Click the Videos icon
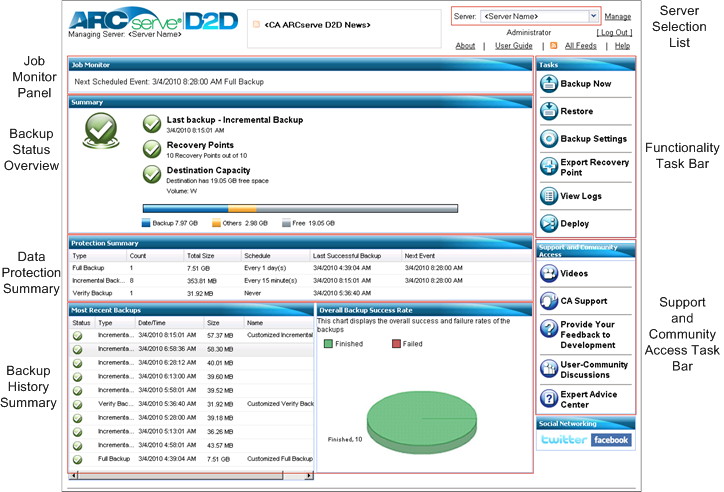 point(549,273)
